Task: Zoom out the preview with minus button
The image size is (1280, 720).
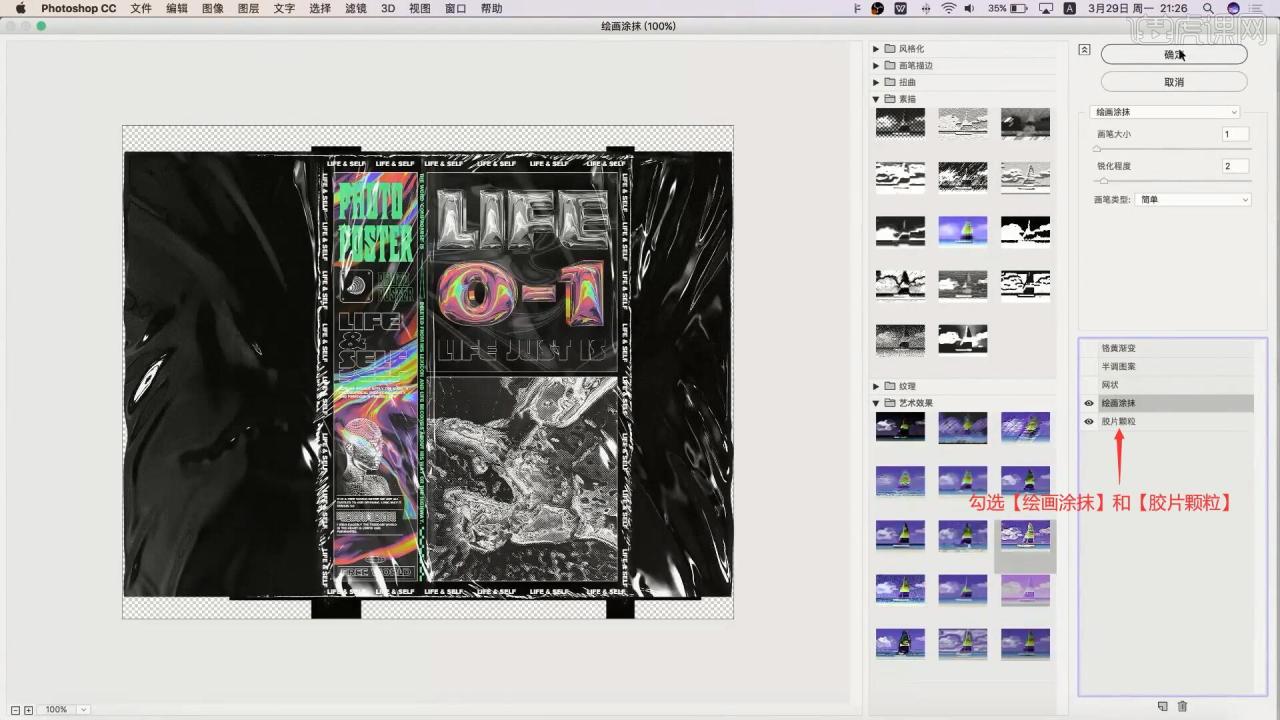Action: (x=15, y=709)
